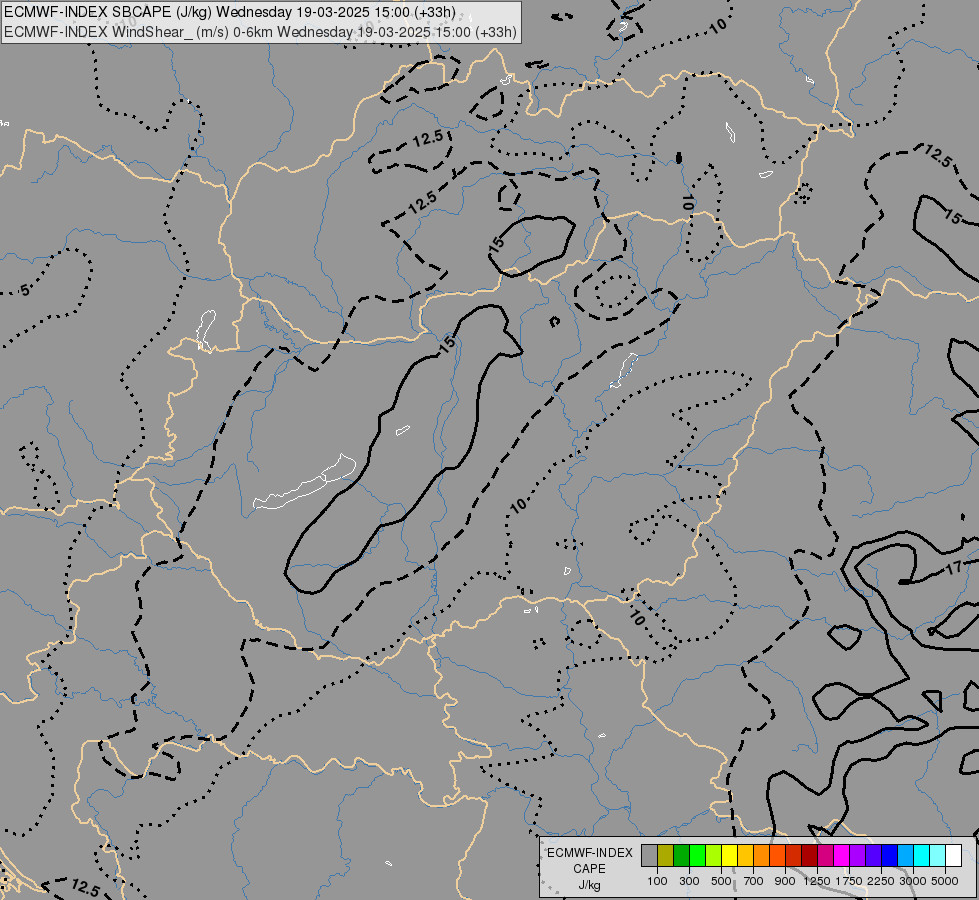979x900 pixels.
Task: Click the pale cyan CAPE legend swatch
Action: [938, 856]
